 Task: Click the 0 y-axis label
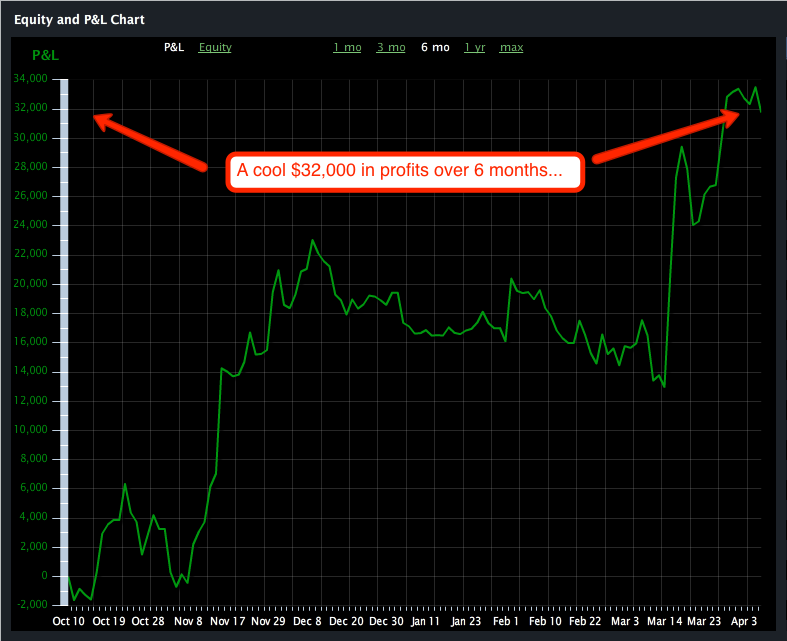pos(44,575)
